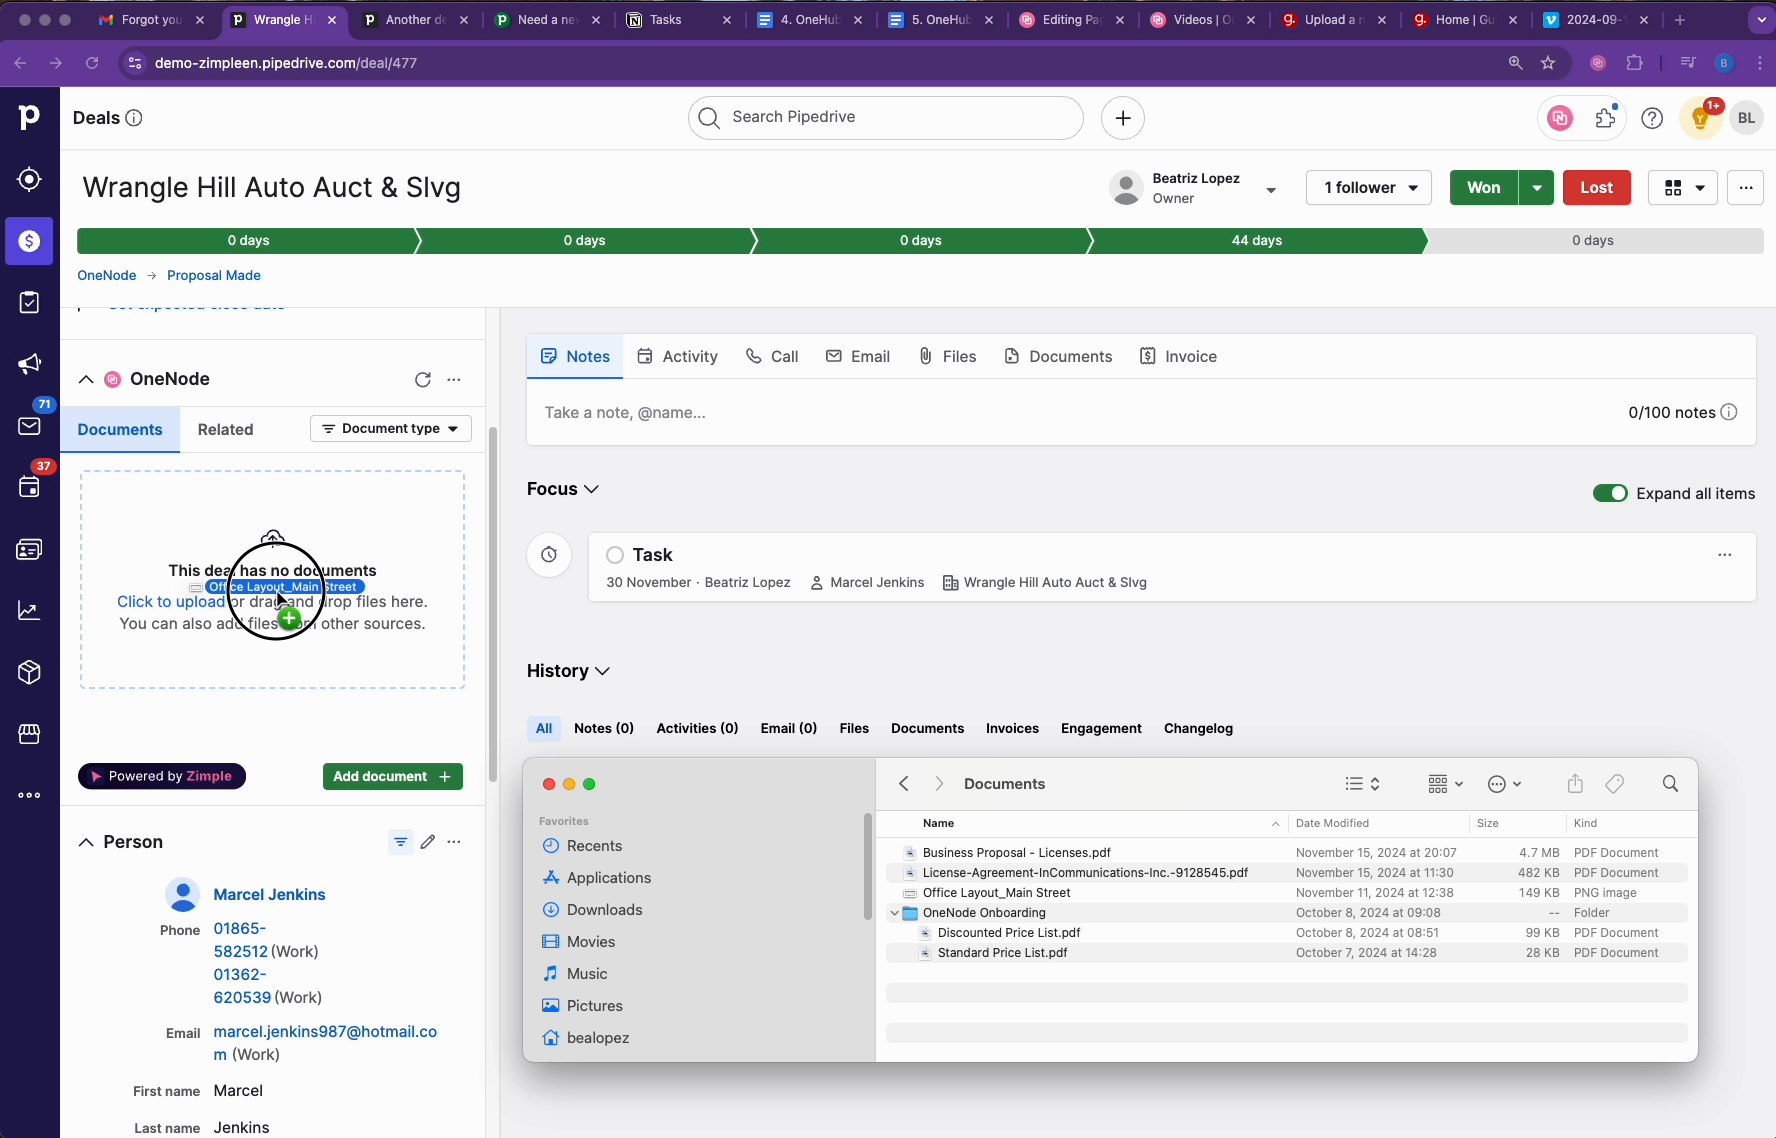Mark deal as Won
1776x1138 pixels.
[1484, 188]
